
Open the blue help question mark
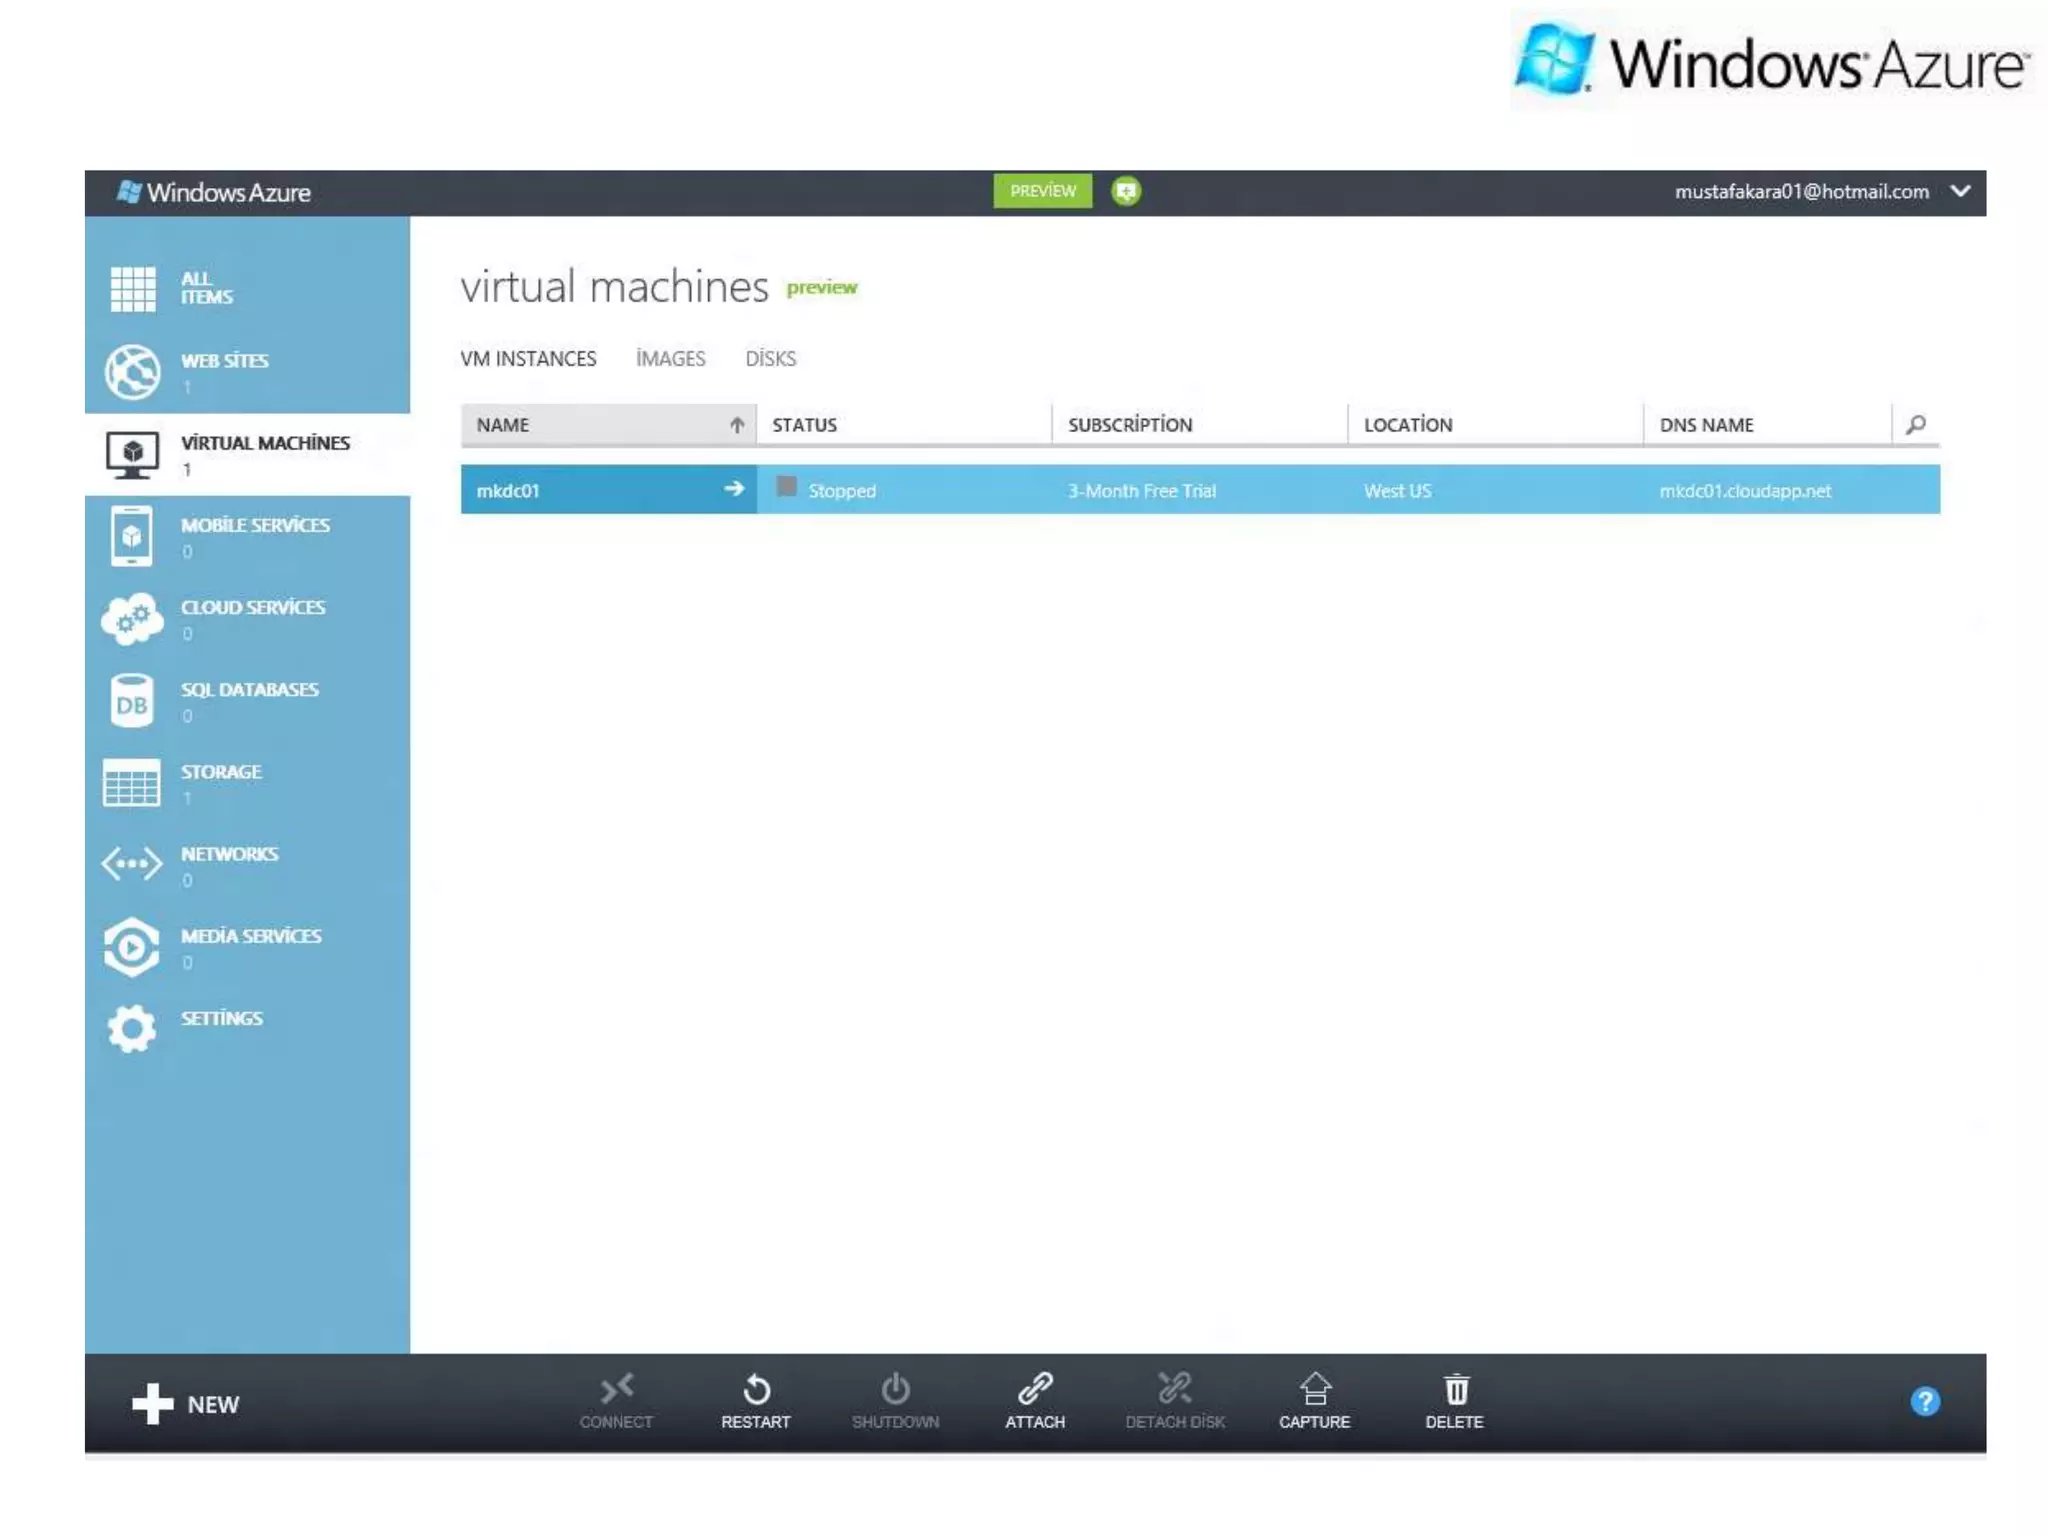1924,1401
